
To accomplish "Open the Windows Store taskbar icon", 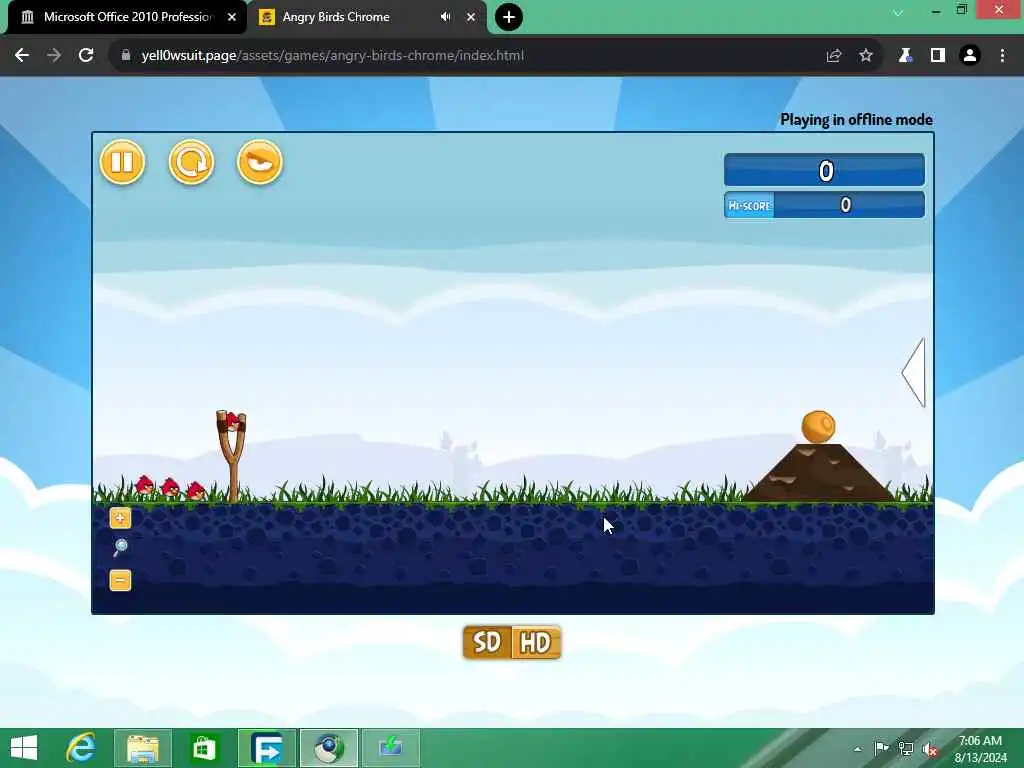I will point(204,748).
